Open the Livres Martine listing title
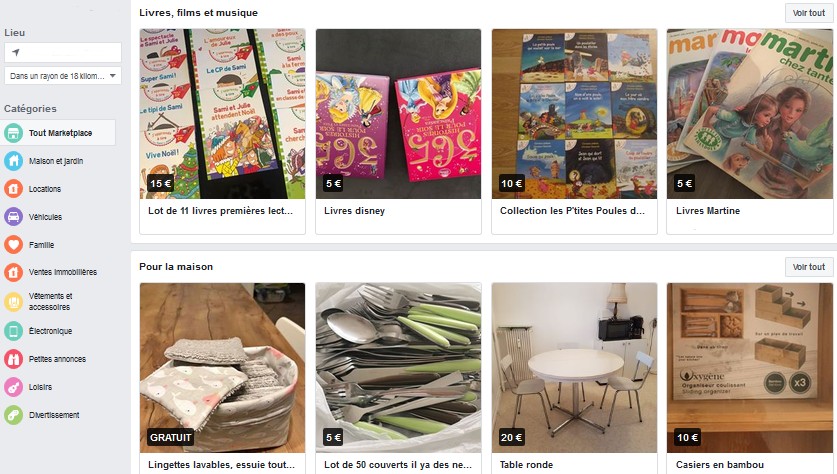The height and width of the screenshot is (474, 837). pos(708,211)
